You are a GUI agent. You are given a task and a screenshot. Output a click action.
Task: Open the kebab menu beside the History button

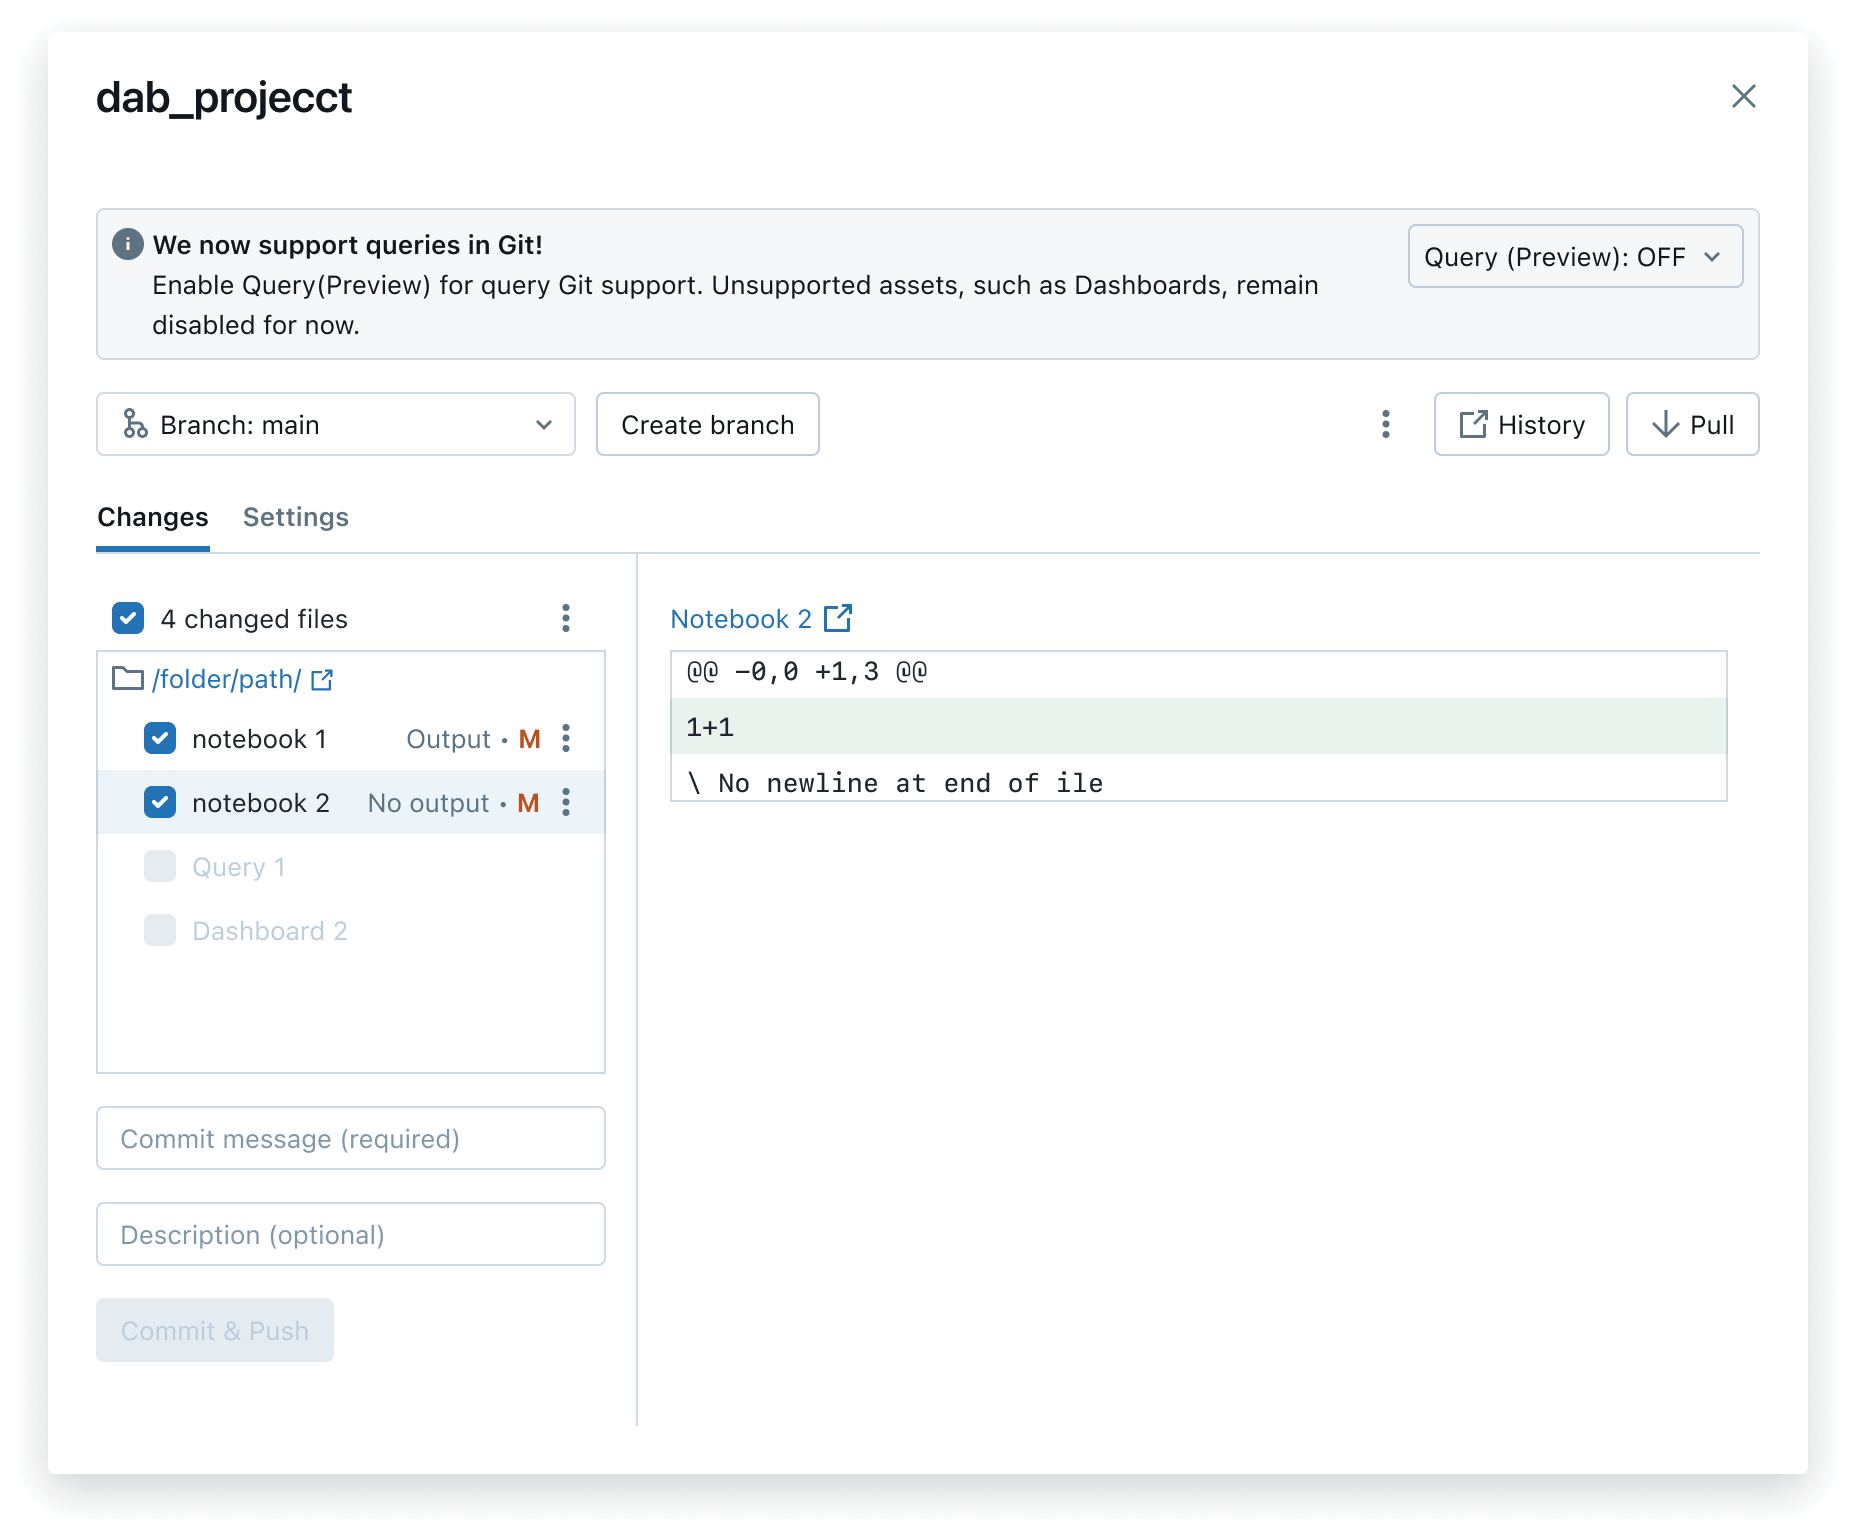(x=1385, y=424)
